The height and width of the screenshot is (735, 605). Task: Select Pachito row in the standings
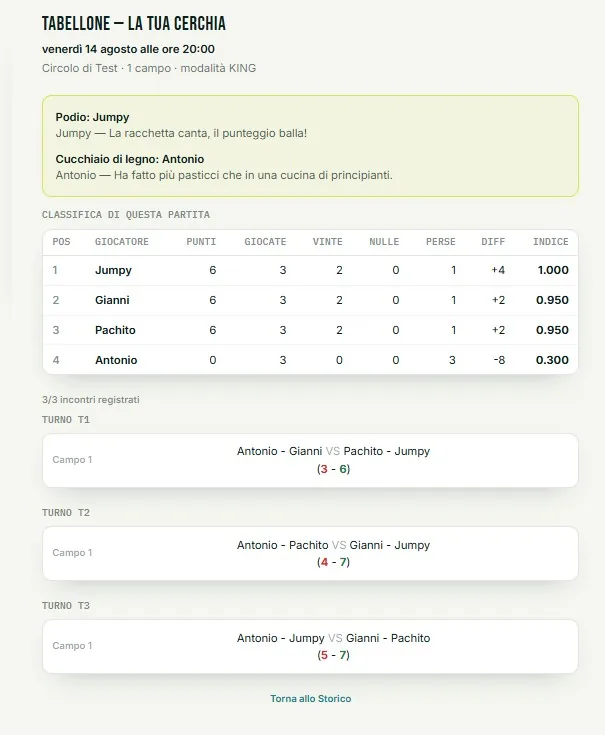310,330
